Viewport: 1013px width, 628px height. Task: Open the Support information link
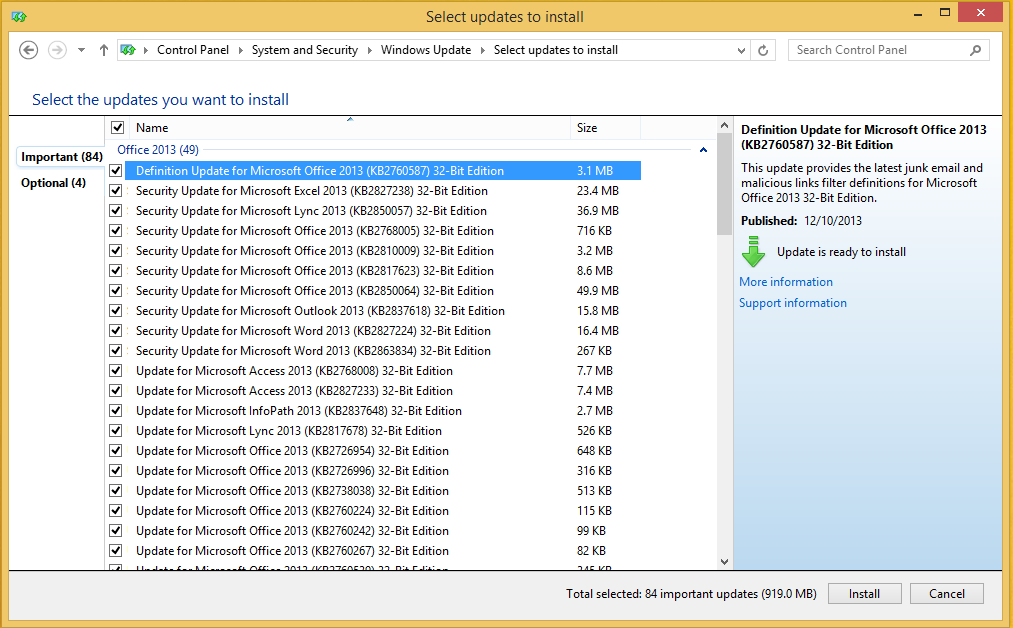[793, 303]
